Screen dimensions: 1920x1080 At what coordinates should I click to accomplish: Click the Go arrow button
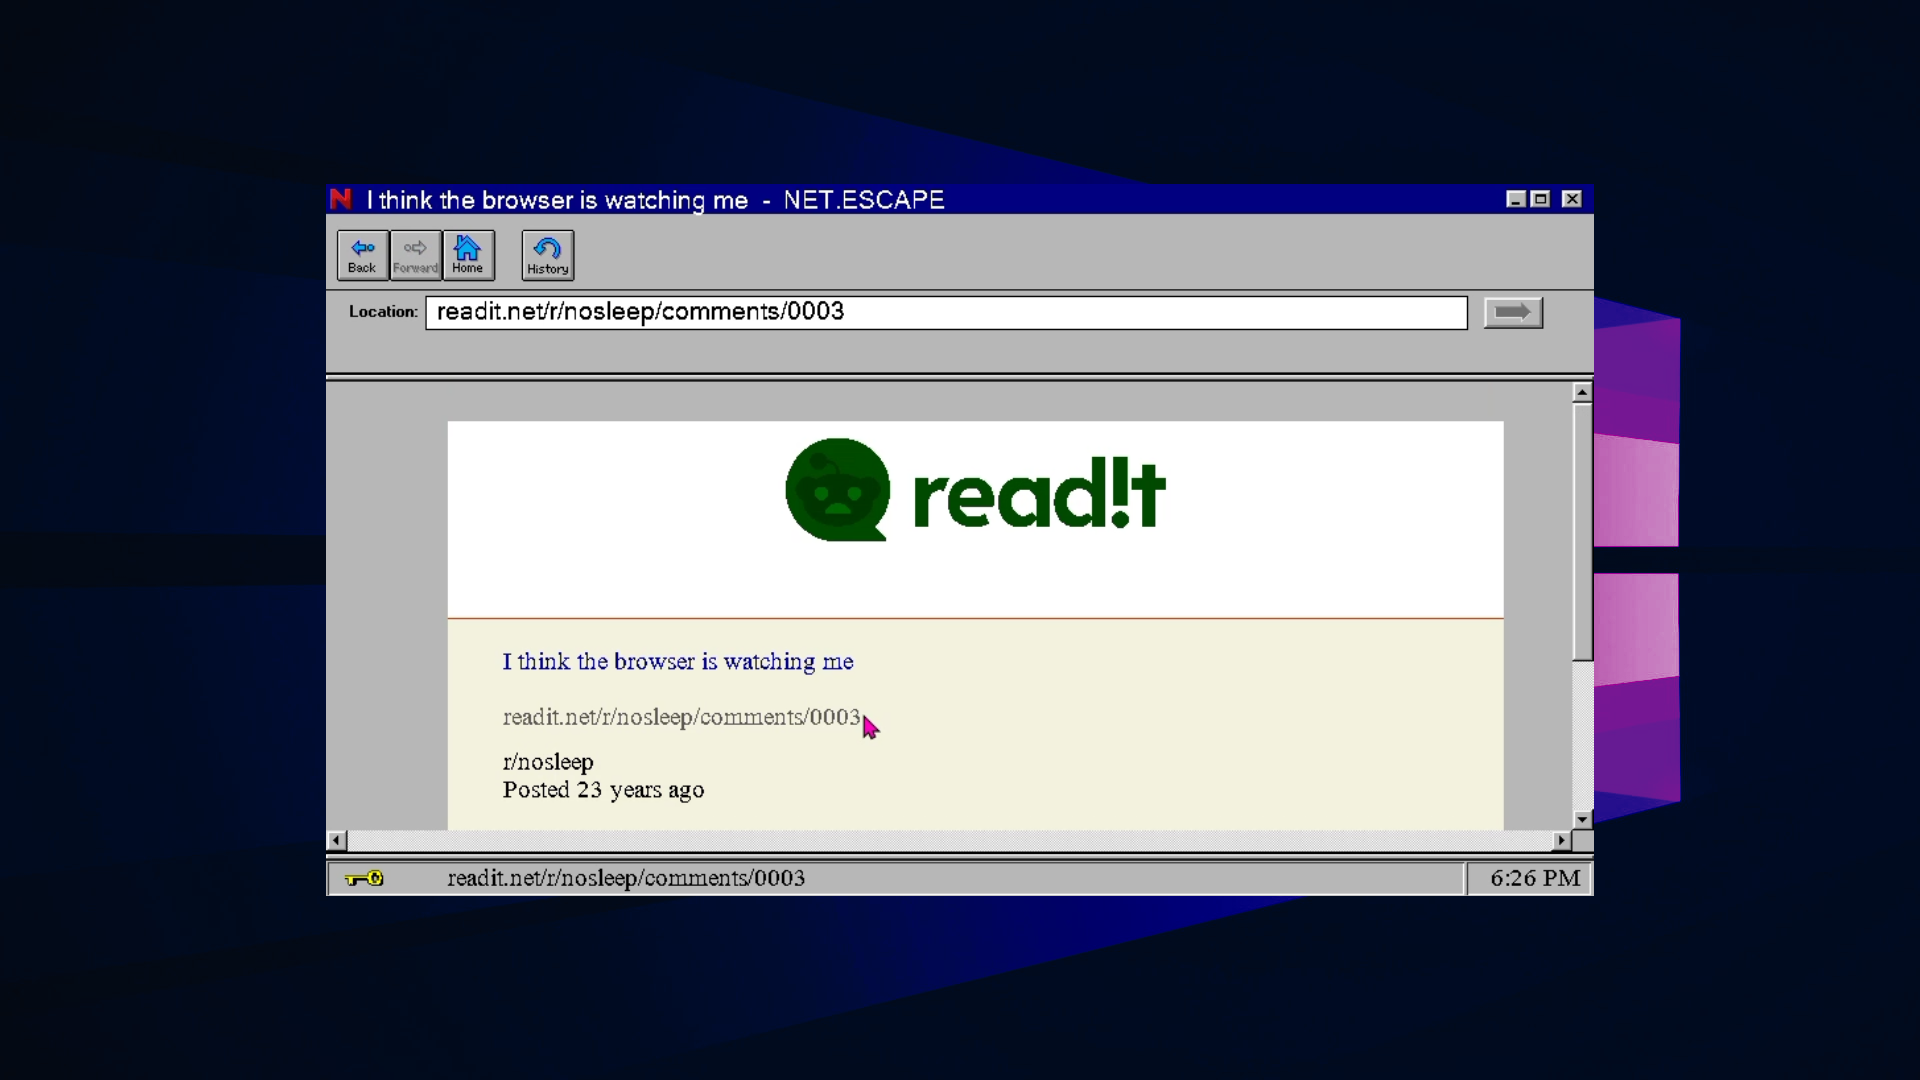tap(1512, 313)
